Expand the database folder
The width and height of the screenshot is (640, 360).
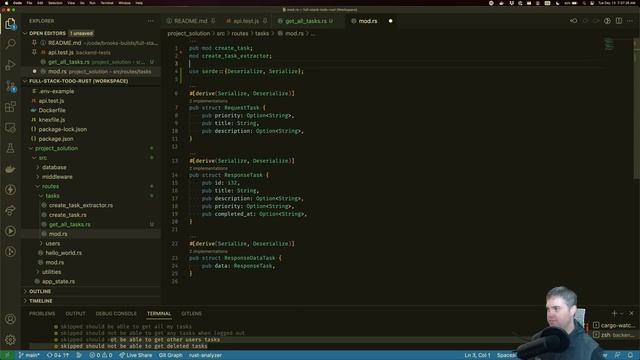38,167
